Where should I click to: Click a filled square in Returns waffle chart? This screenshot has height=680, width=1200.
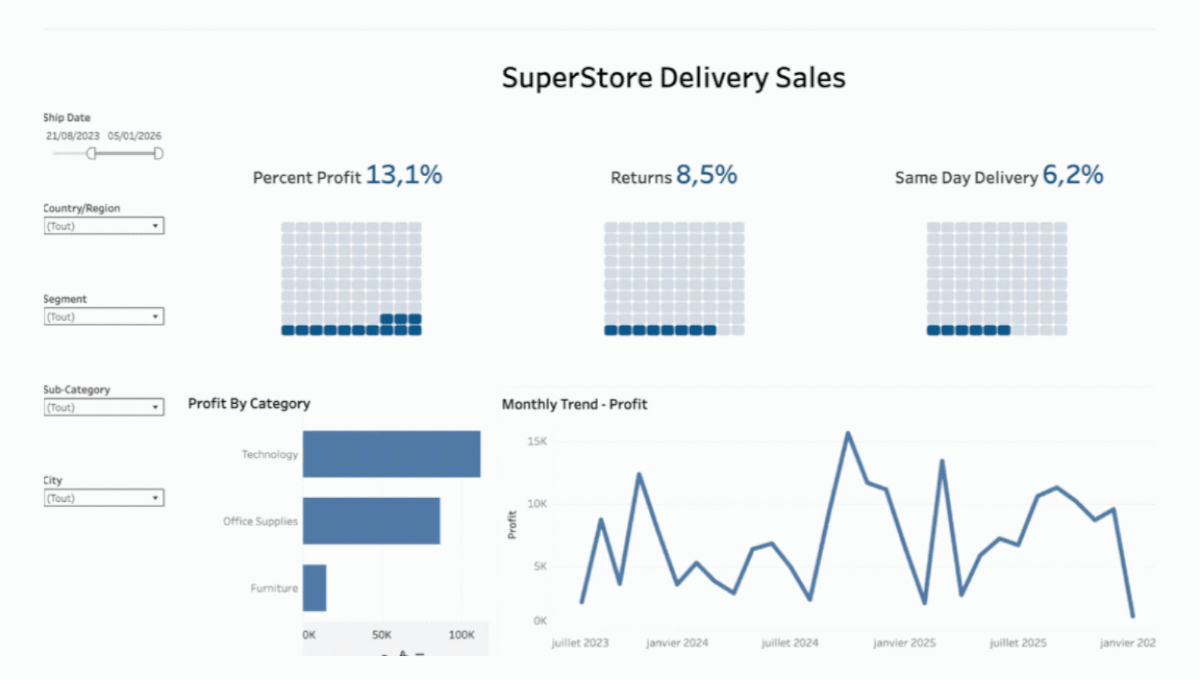[611, 330]
